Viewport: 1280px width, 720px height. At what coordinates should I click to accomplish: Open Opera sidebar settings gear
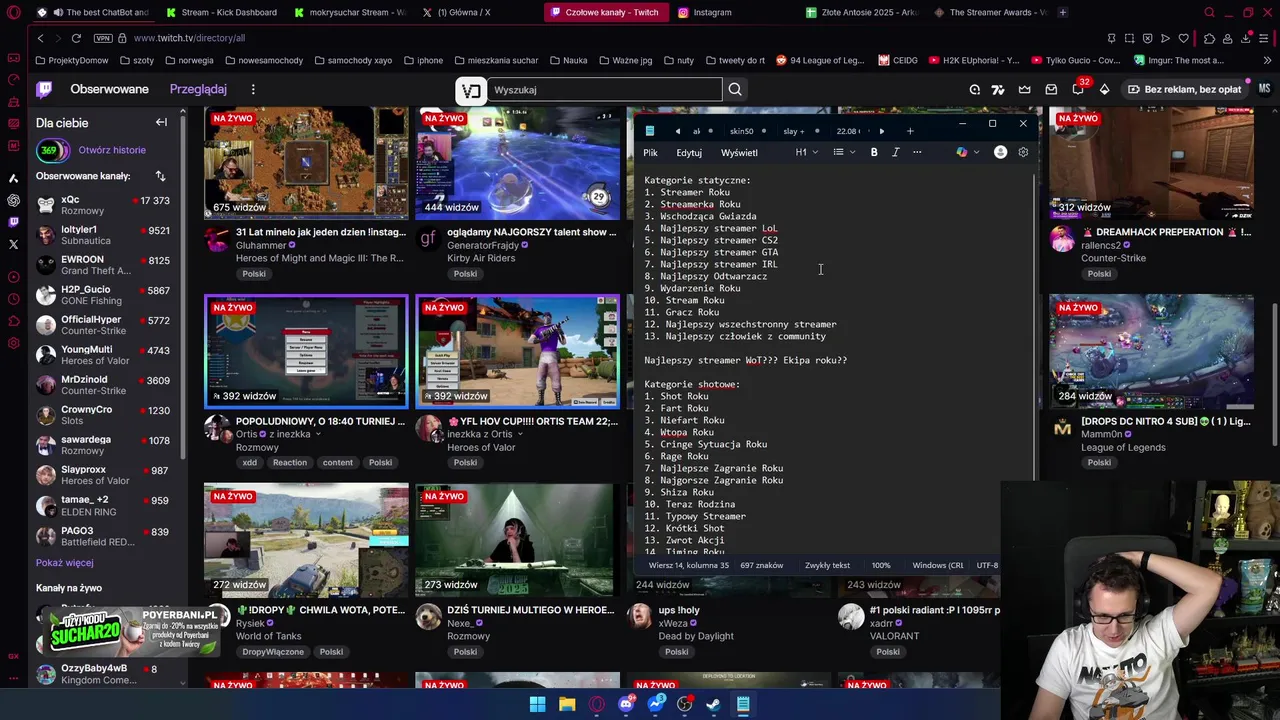coord(13,343)
